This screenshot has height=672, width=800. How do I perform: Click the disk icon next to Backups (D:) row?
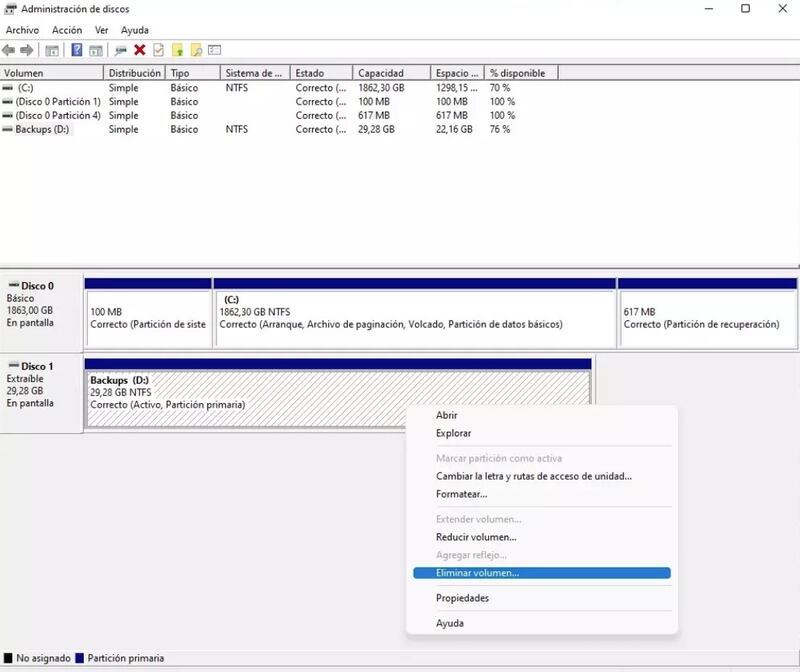pos(8,130)
